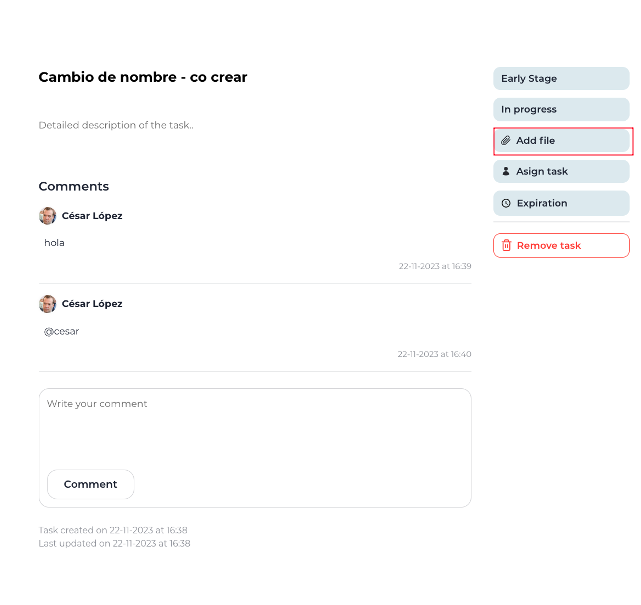Click the César López name above @cesar
Screen dimensions: 641x605
[x=92, y=304]
